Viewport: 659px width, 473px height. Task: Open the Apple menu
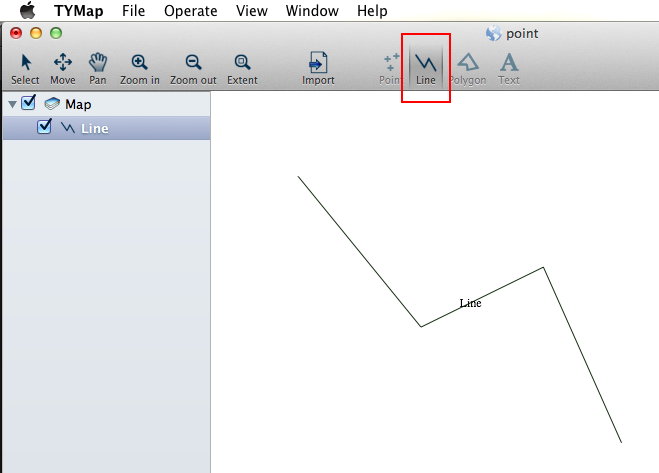(28, 10)
